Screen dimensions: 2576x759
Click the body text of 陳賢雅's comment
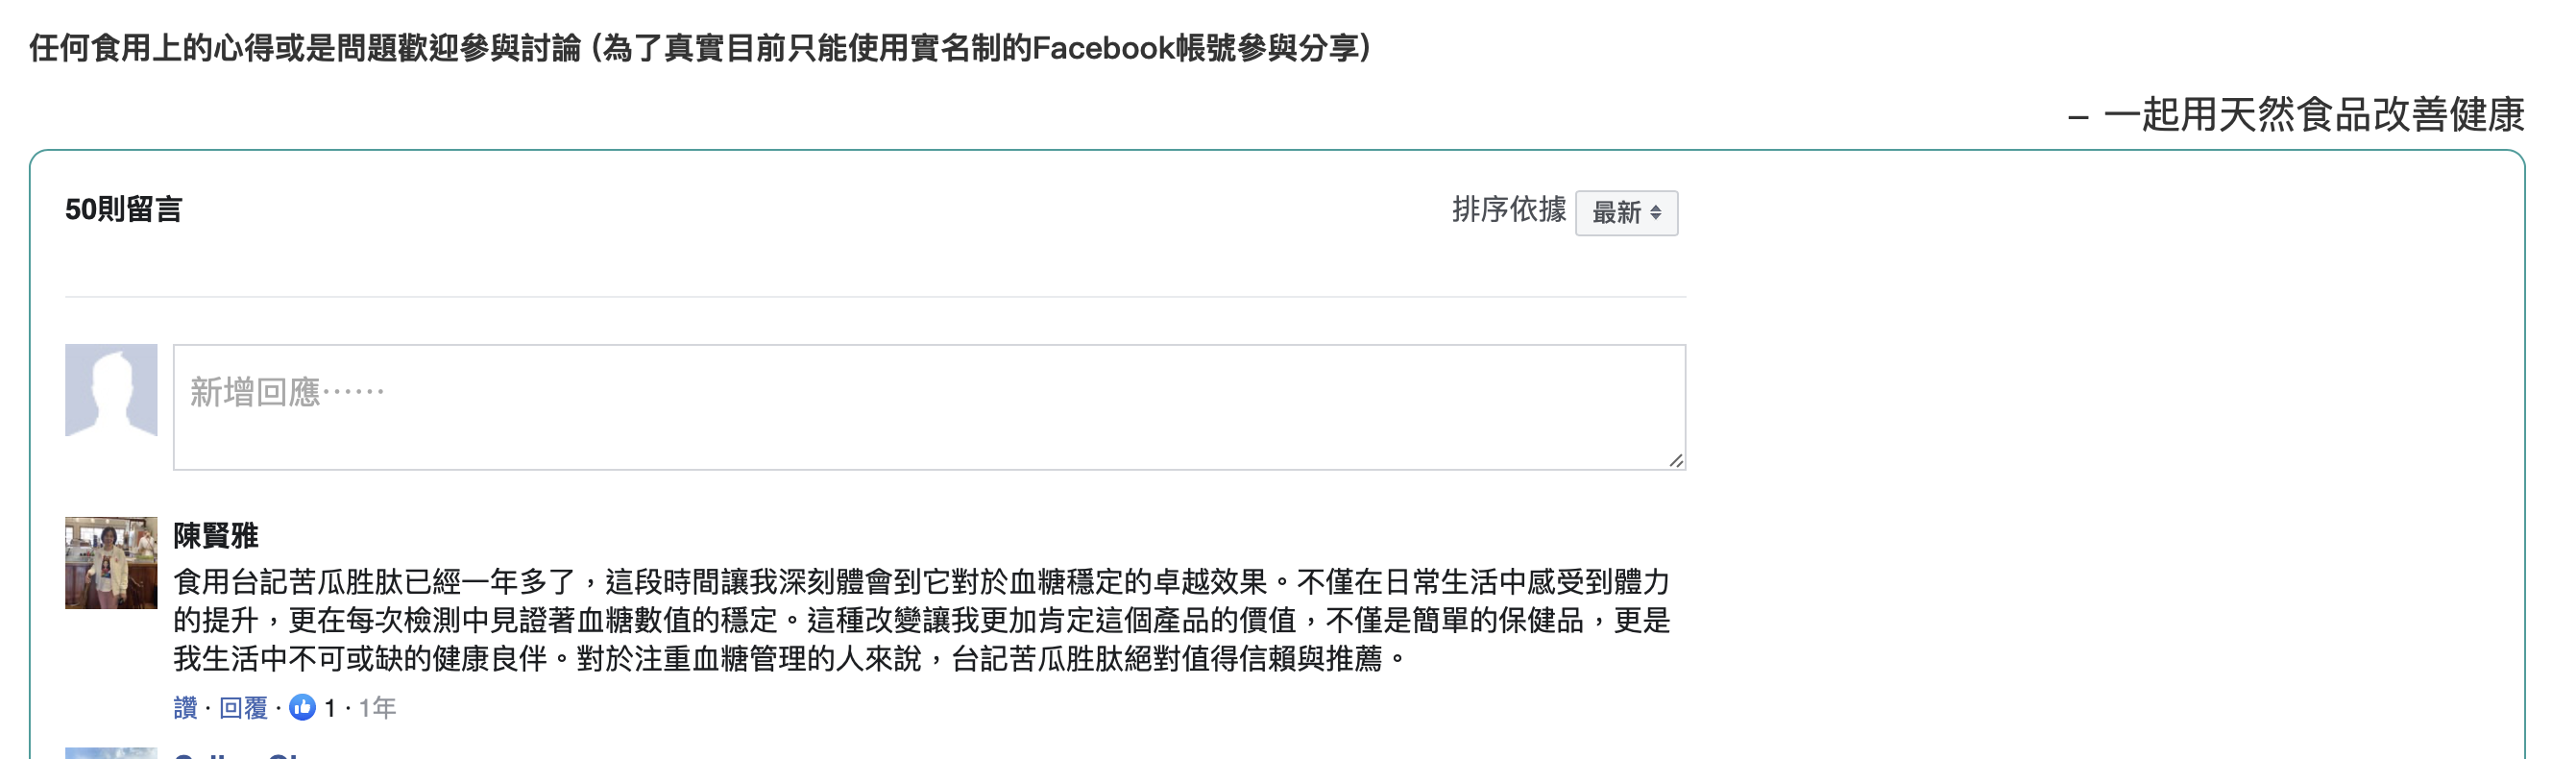921,620
